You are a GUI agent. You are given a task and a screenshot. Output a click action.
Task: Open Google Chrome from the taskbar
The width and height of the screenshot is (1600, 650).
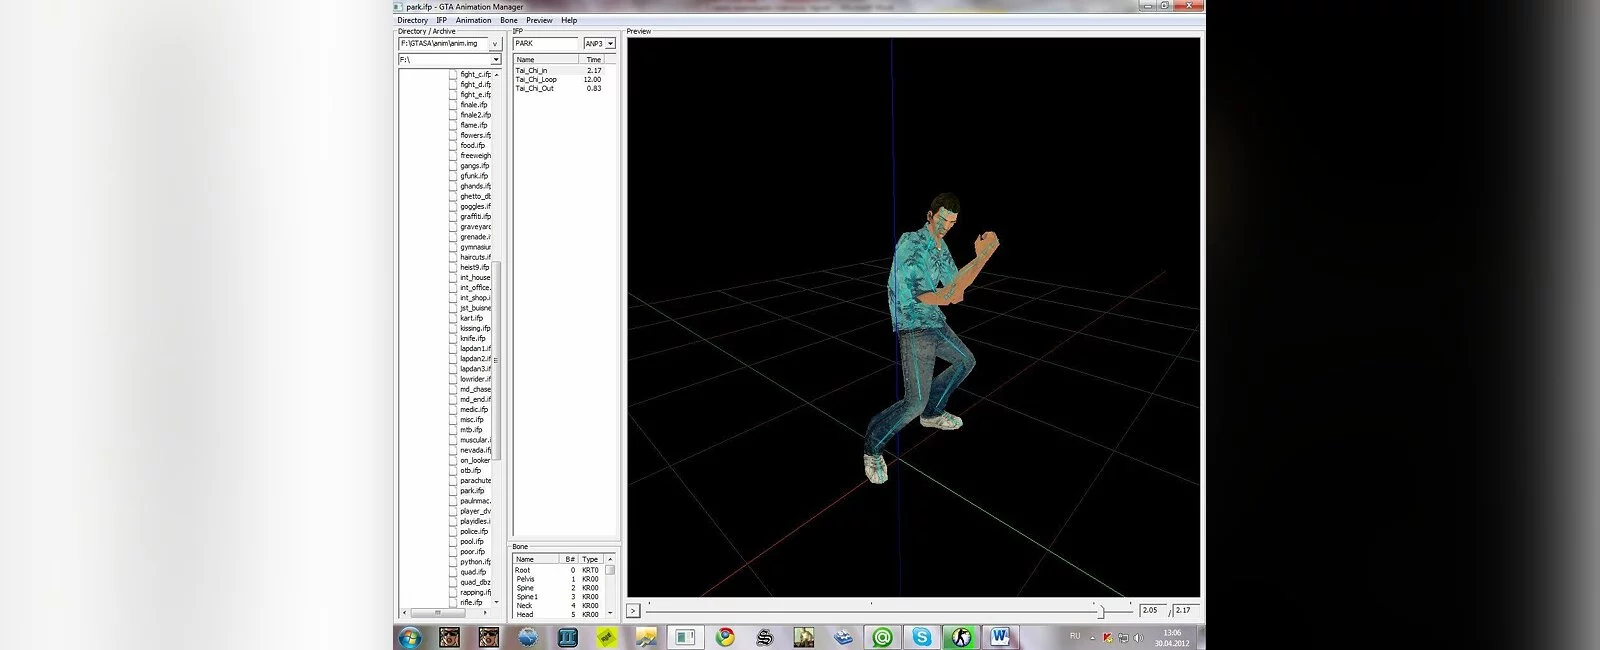(x=725, y=637)
